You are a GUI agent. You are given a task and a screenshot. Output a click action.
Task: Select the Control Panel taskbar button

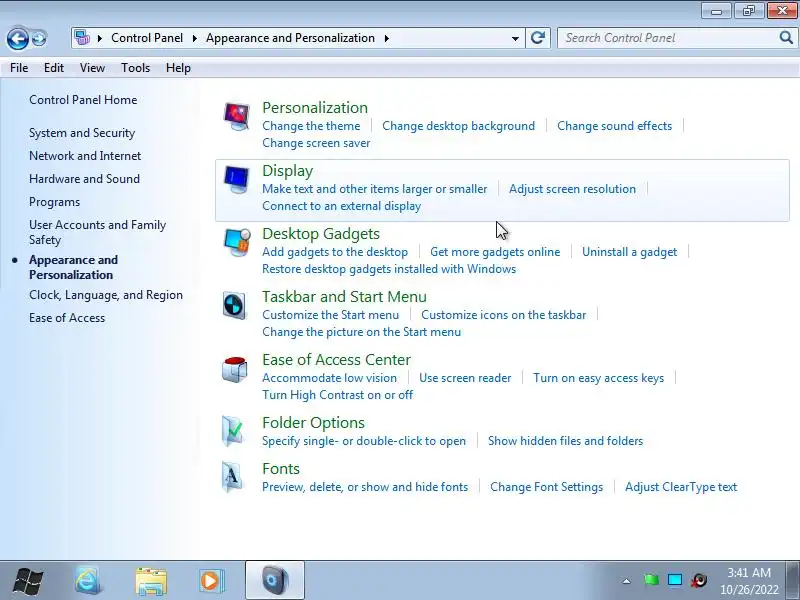(275, 580)
